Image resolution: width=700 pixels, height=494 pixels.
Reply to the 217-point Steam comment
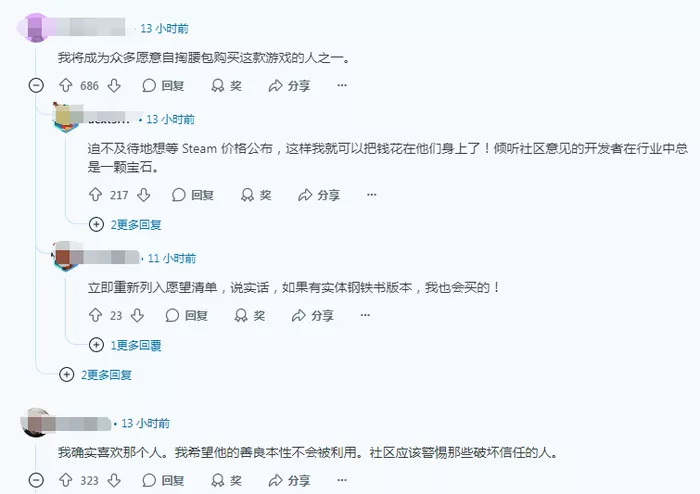[x=193, y=195]
